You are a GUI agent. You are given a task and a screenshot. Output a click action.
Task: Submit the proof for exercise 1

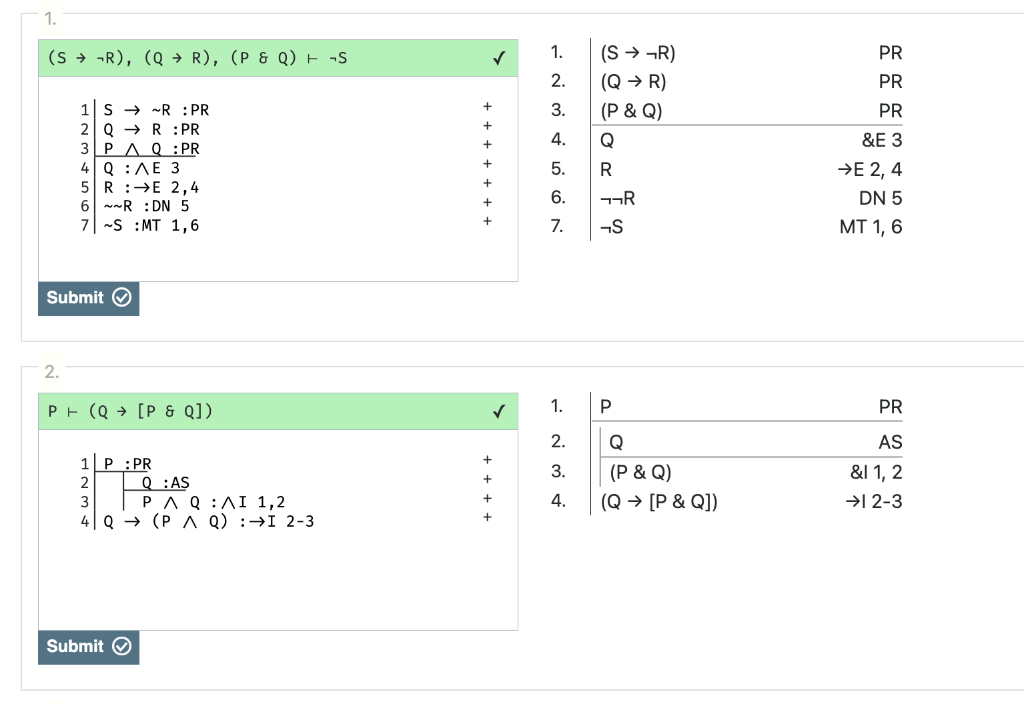(88, 298)
